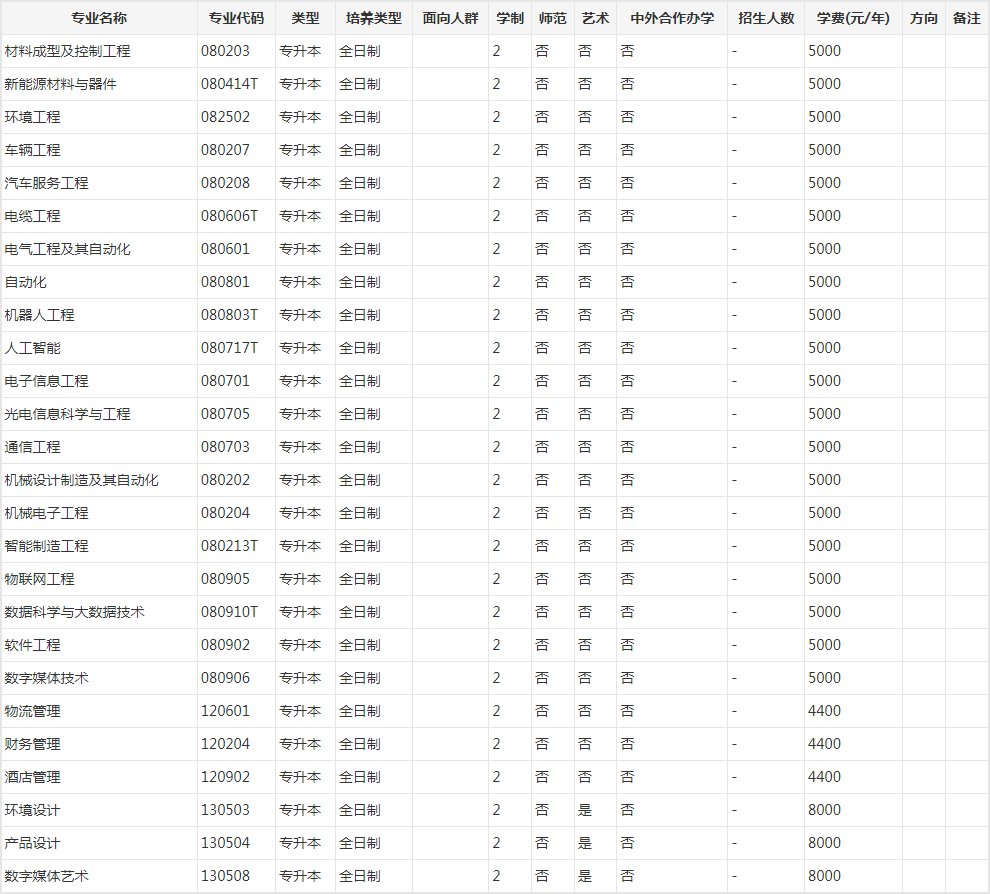Click major code 080202
Image resolution: width=990 pixels, height=894 pixels.
pos(225,480)
